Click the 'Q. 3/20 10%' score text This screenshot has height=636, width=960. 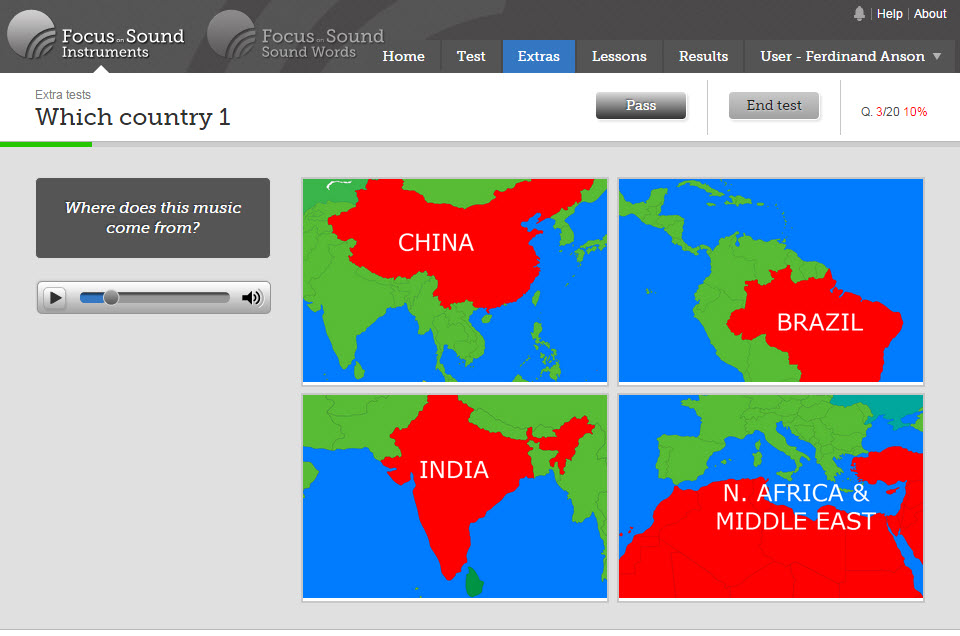click(894, 112)
